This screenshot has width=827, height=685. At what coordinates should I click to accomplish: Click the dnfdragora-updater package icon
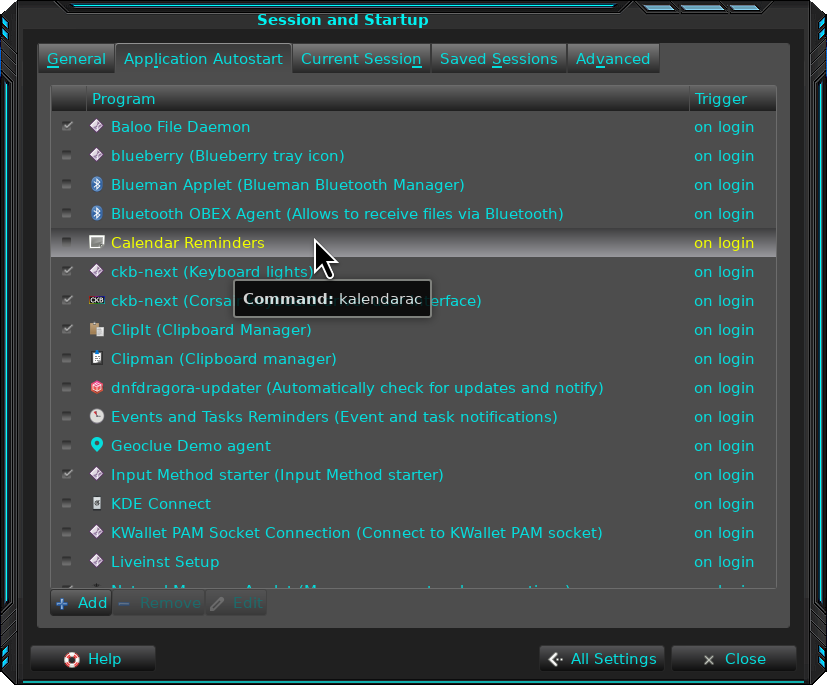[97, 388]
